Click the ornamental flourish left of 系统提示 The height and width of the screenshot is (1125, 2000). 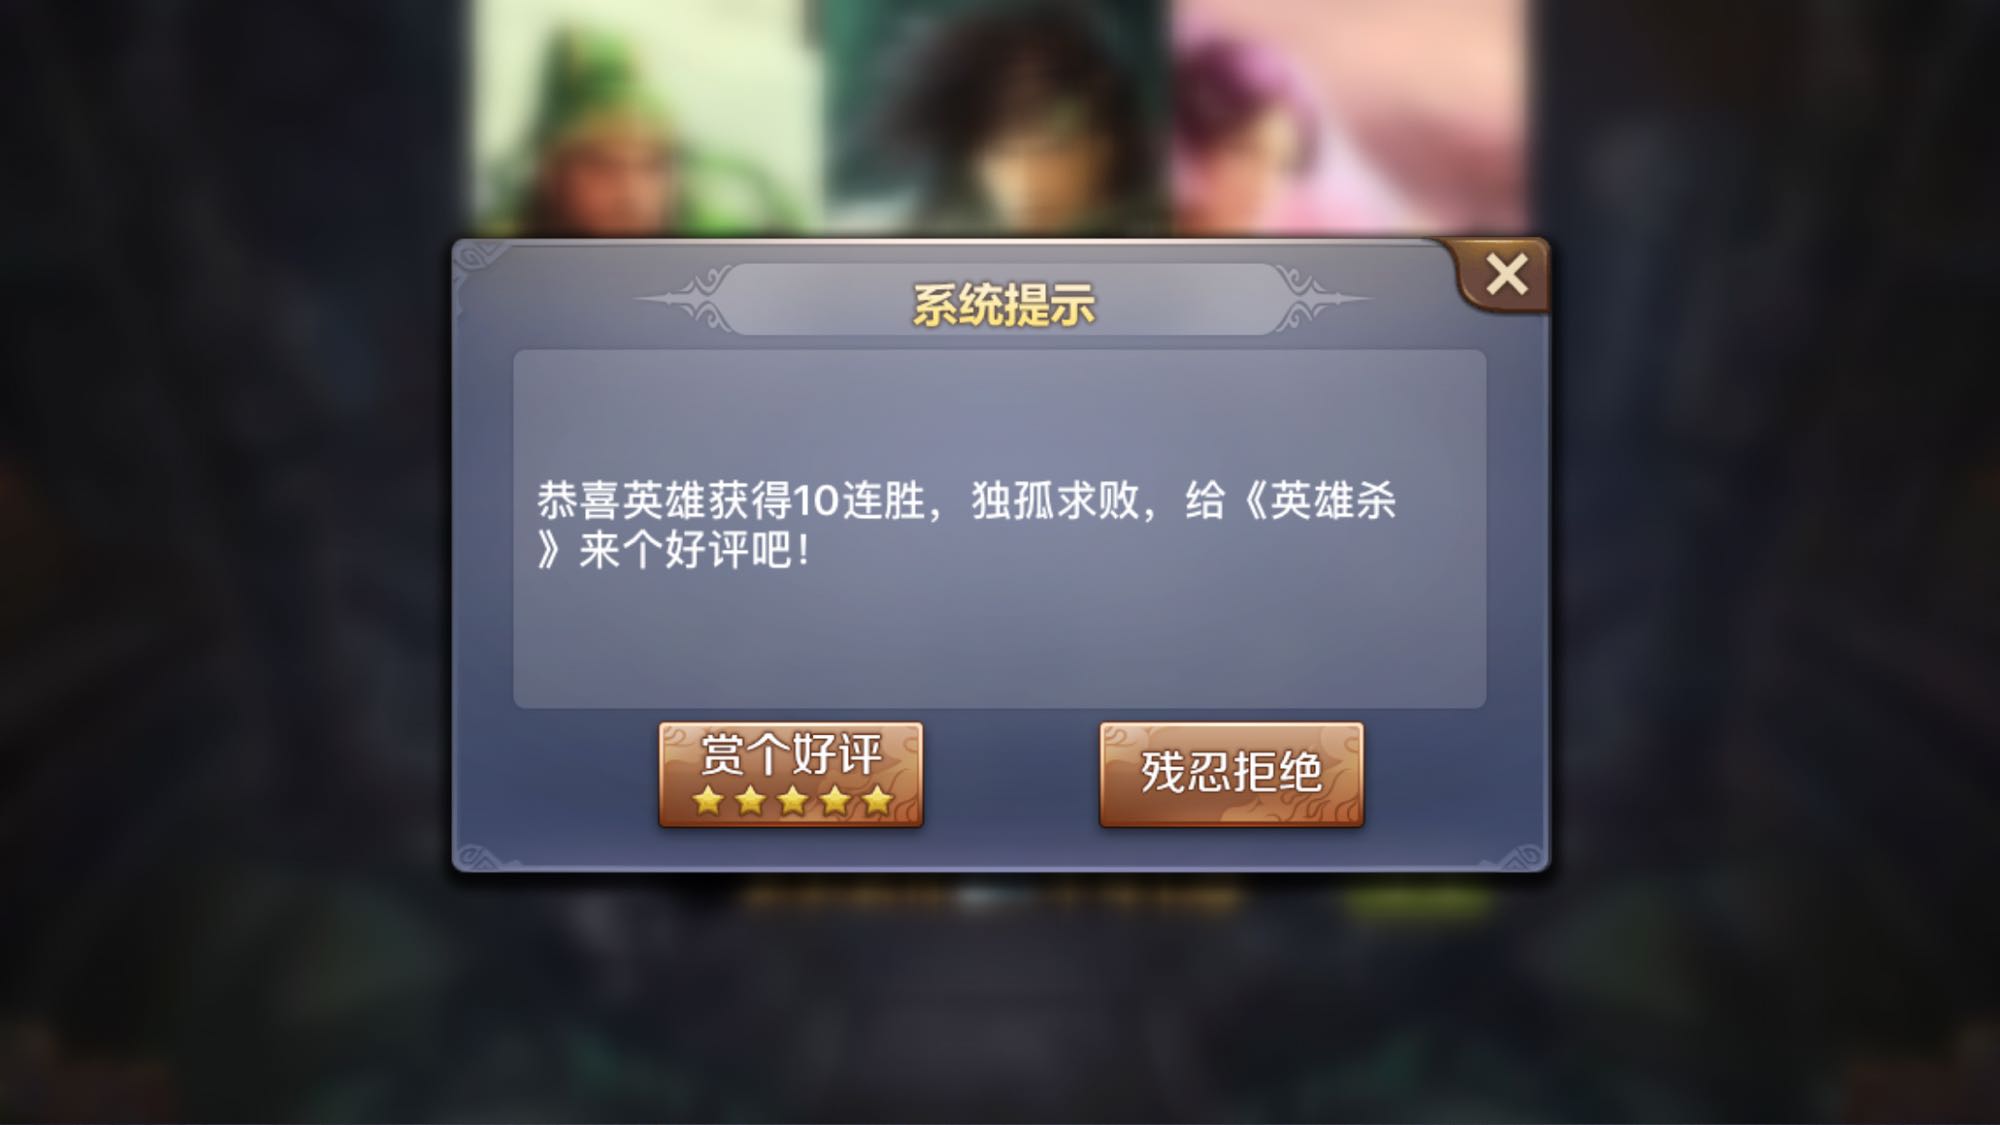(683, 298)
